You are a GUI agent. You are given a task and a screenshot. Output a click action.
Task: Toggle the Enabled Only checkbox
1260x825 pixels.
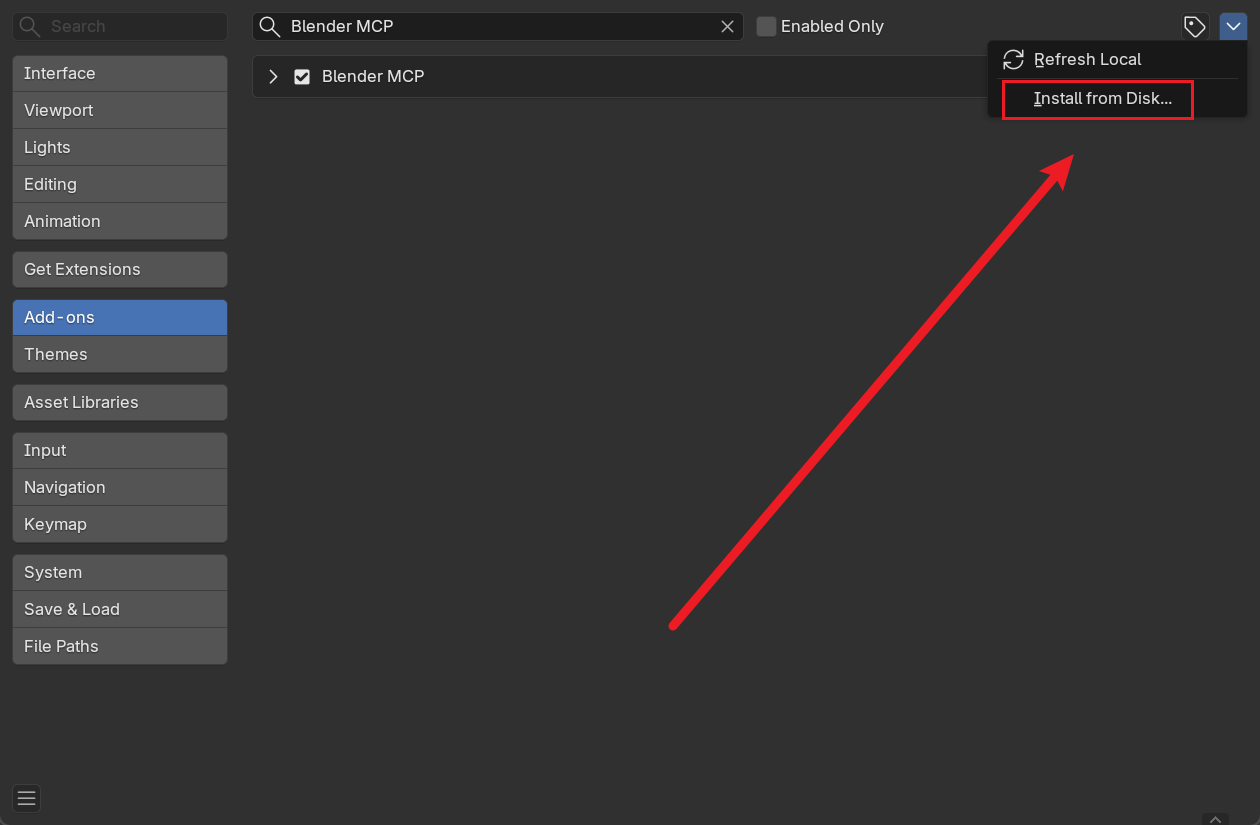tap(766, 26)
